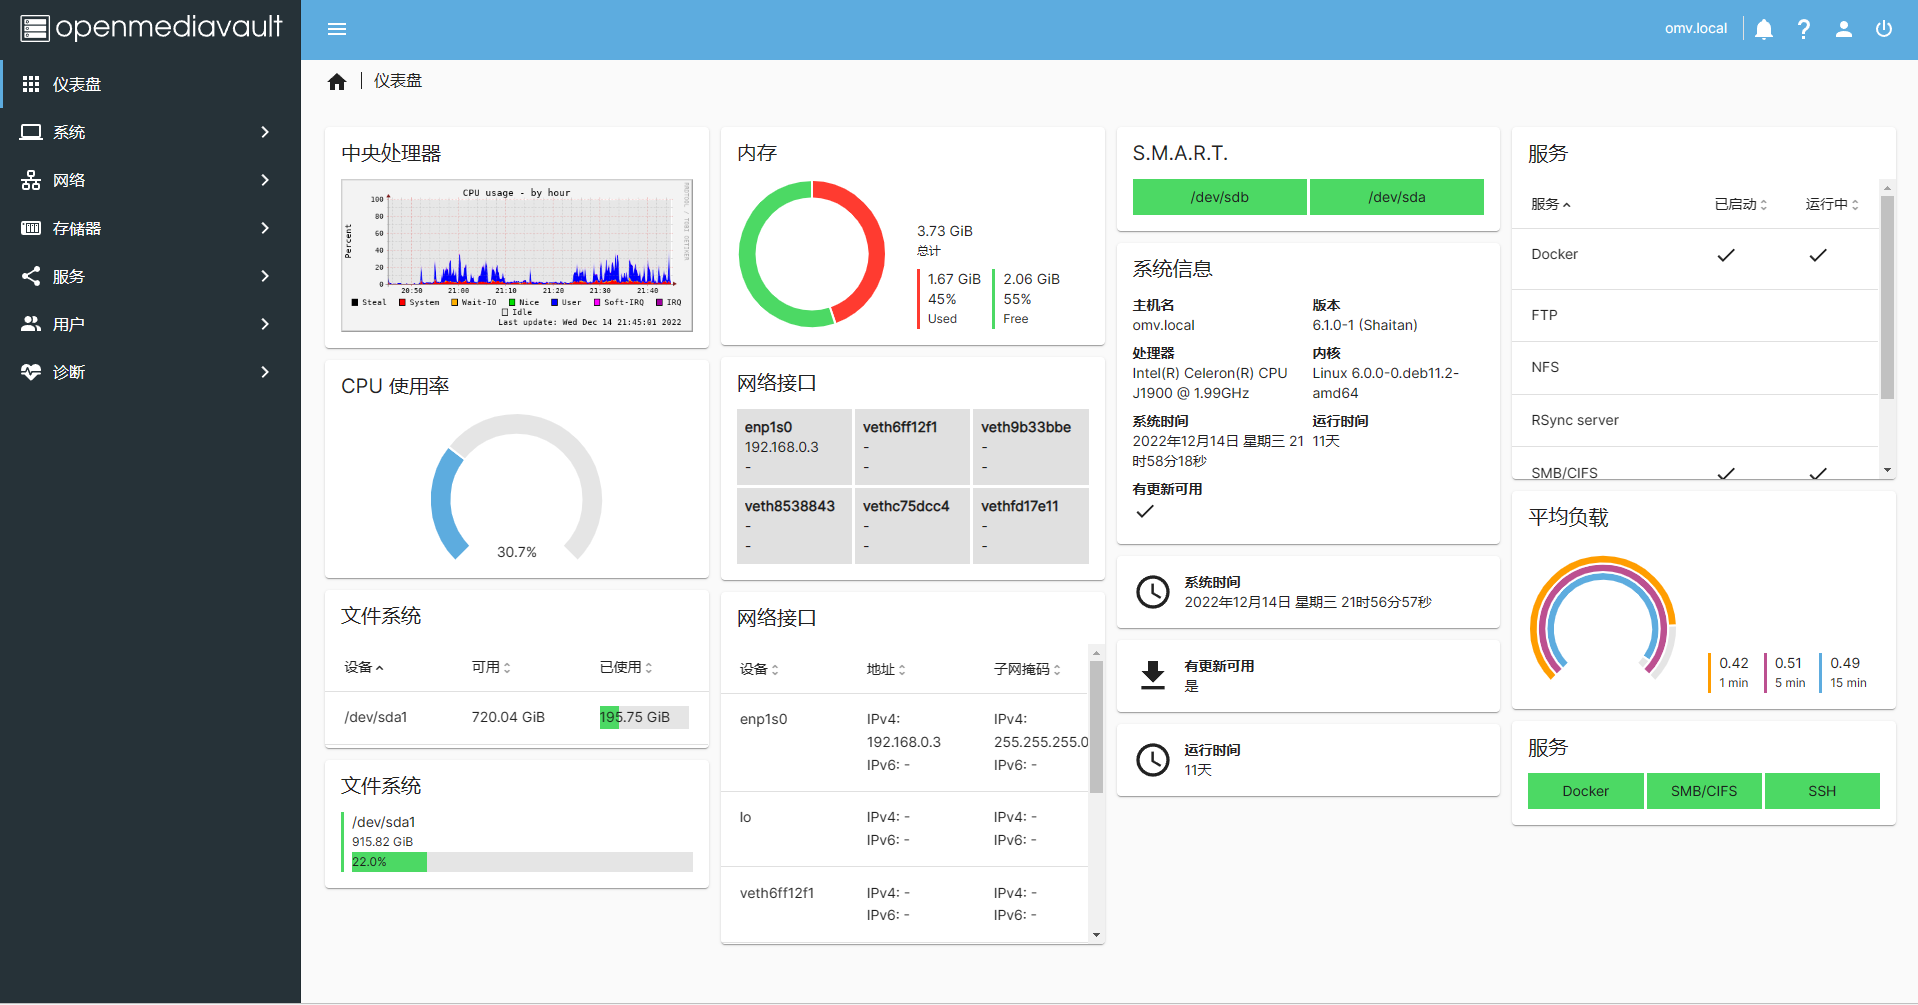Open the notifications bell
Screen dimensions: 1918x1005
click(x=1764, y=29)
